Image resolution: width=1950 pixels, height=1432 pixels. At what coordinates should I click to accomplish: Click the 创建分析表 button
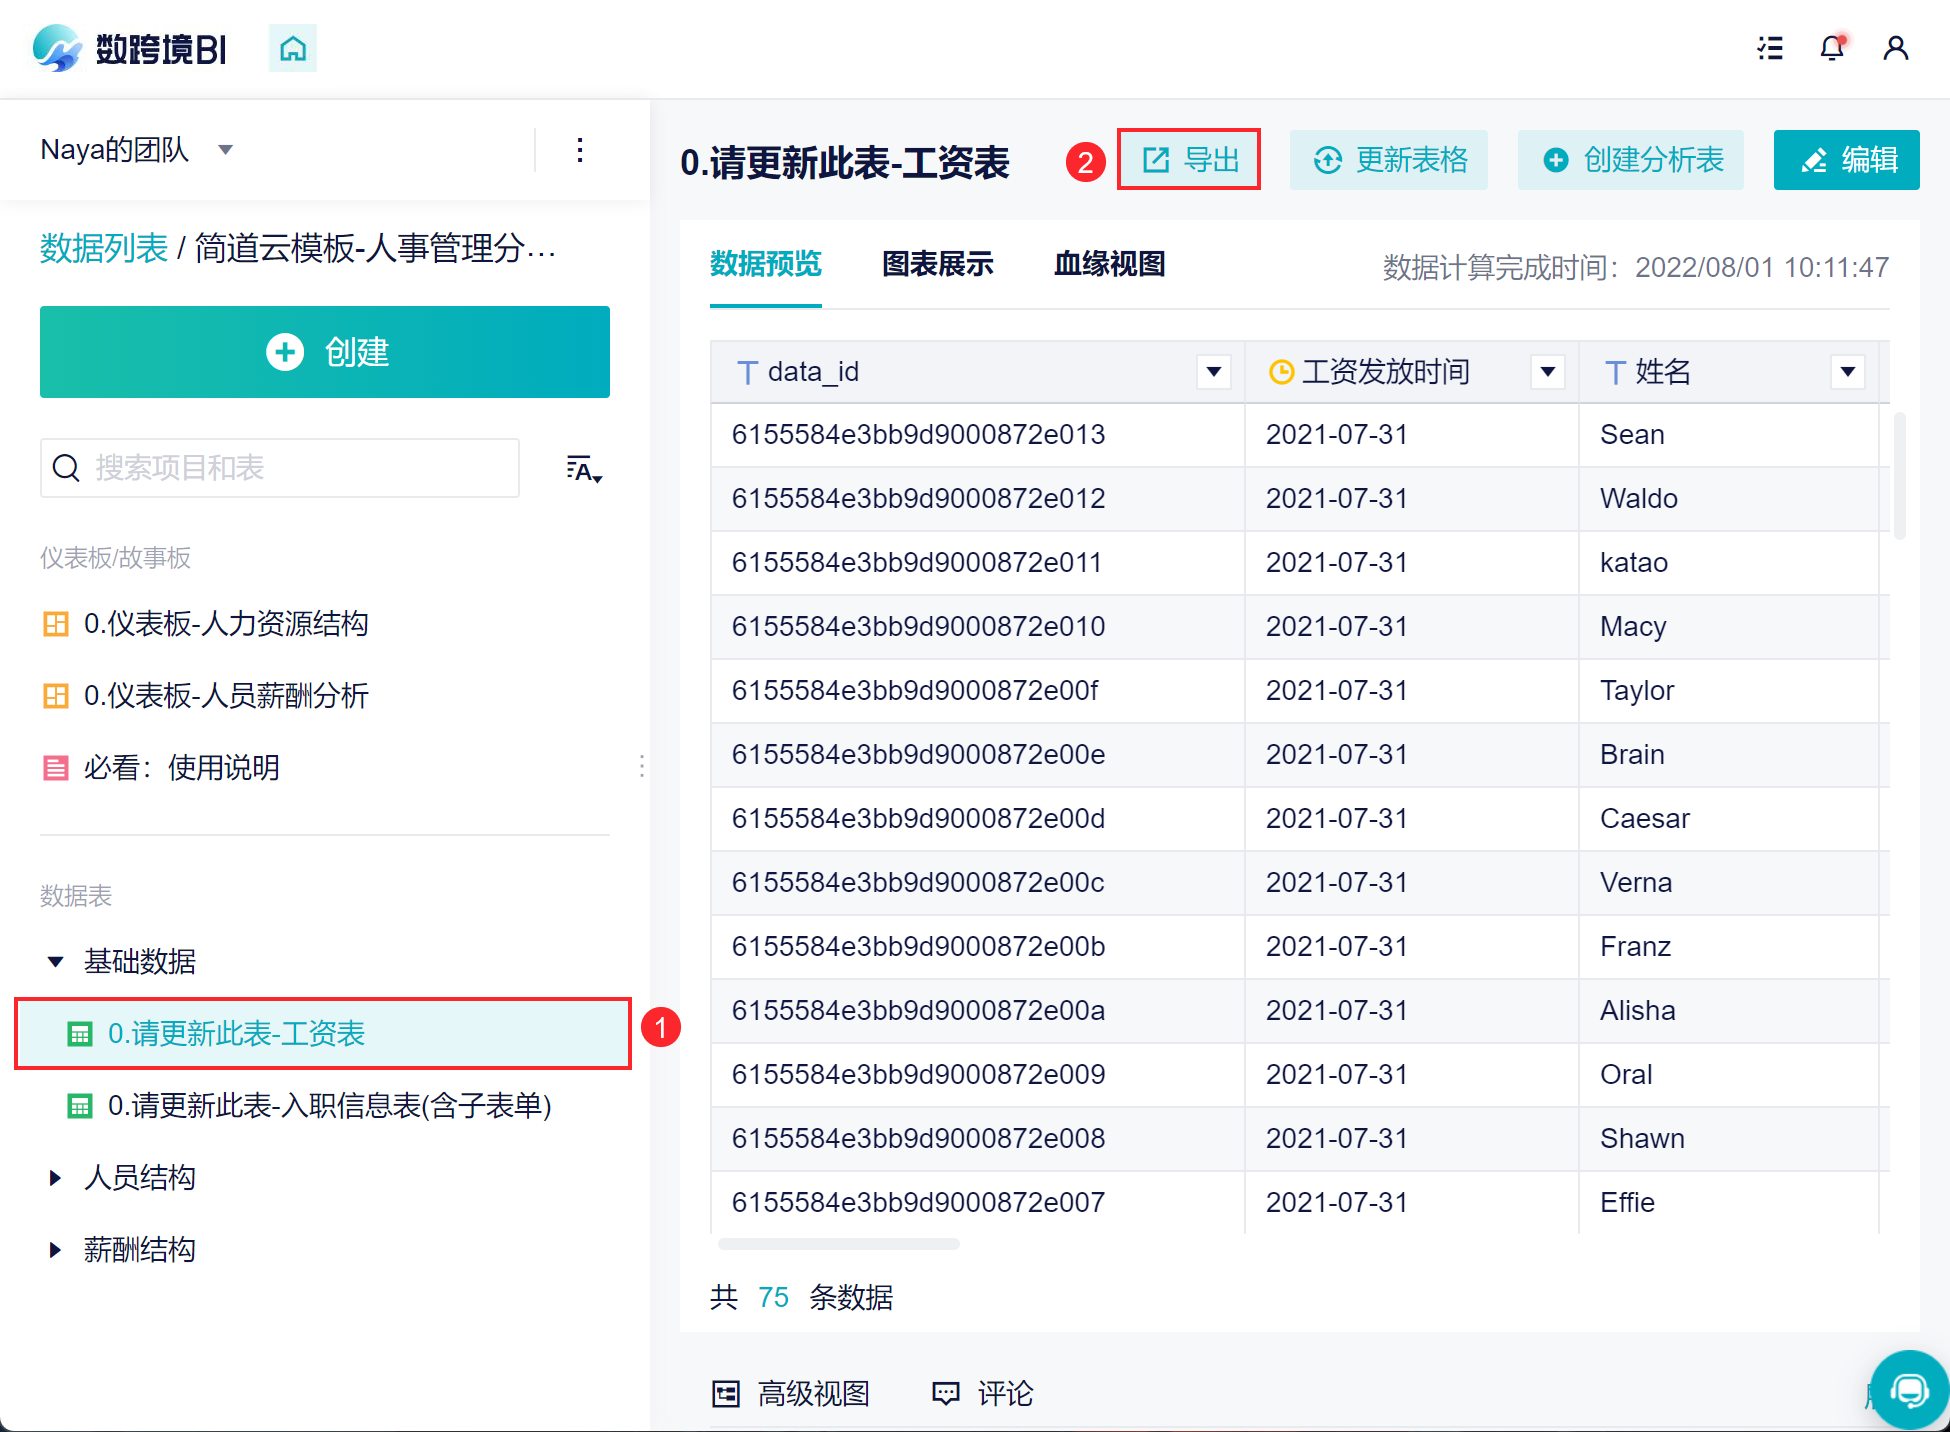(x=1631, y=160)
